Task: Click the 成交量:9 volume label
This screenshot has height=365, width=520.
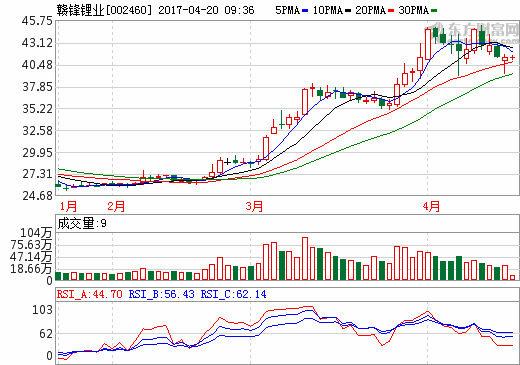Action: (x=82, y=223)
